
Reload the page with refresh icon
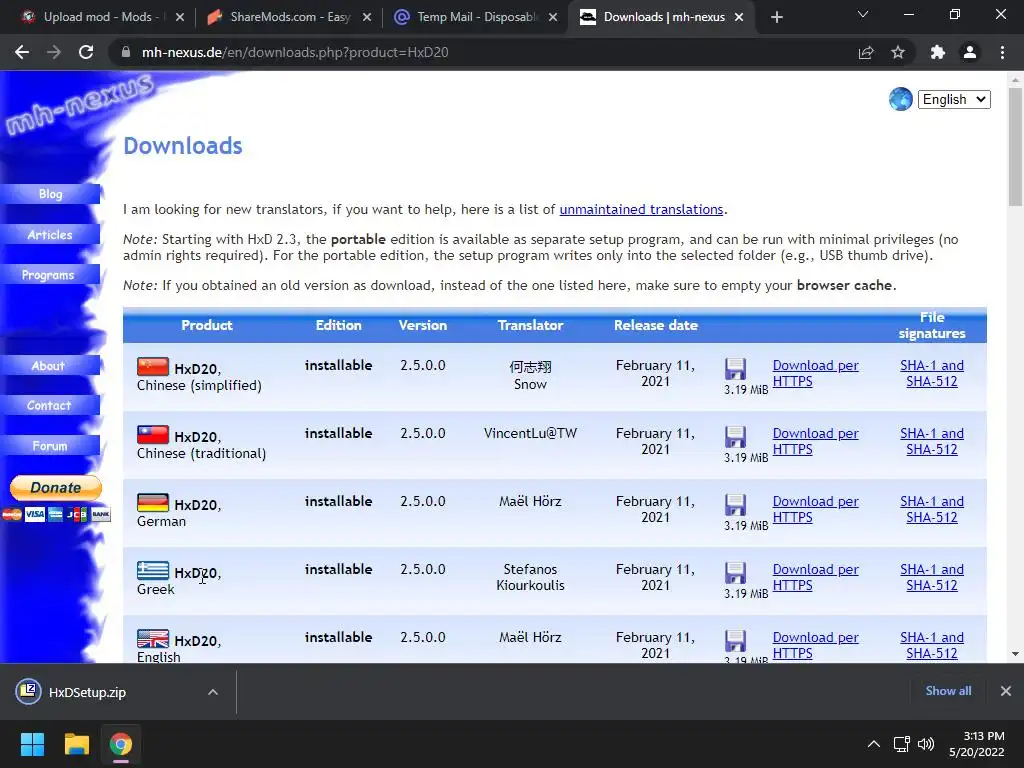86,52
